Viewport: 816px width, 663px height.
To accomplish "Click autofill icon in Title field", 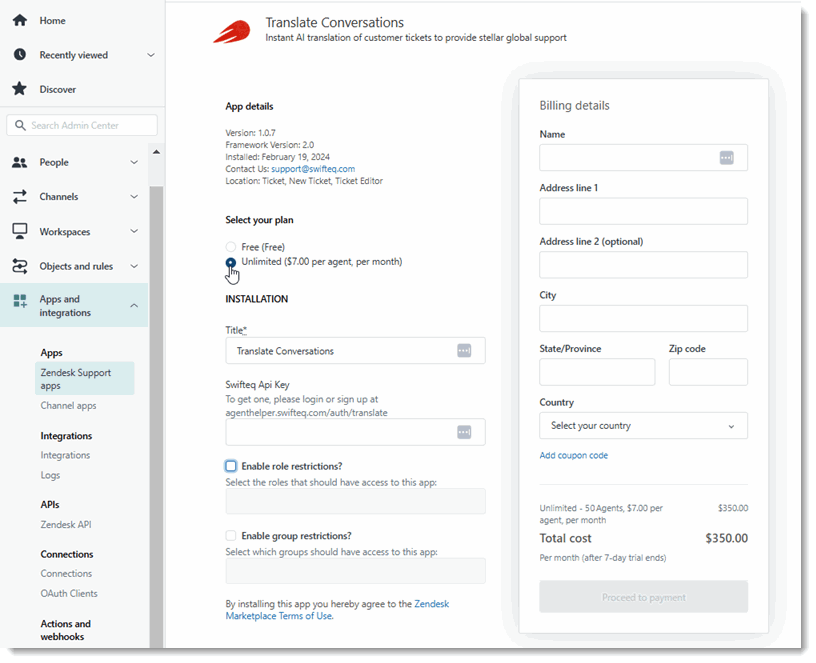I will [464, 351].
